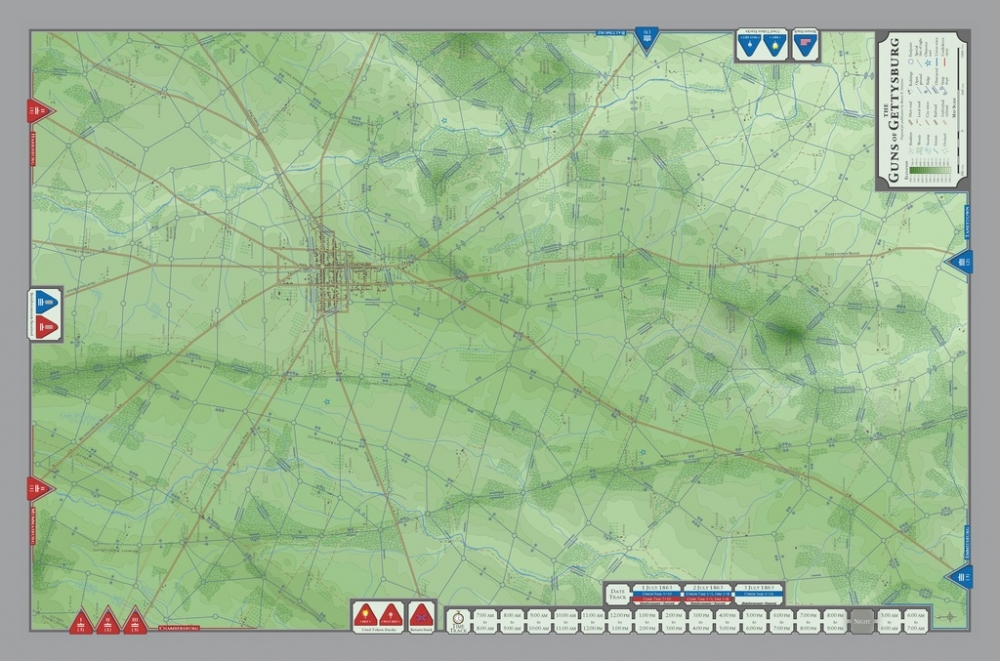Click the Night box on the time track

coord(862,621)
